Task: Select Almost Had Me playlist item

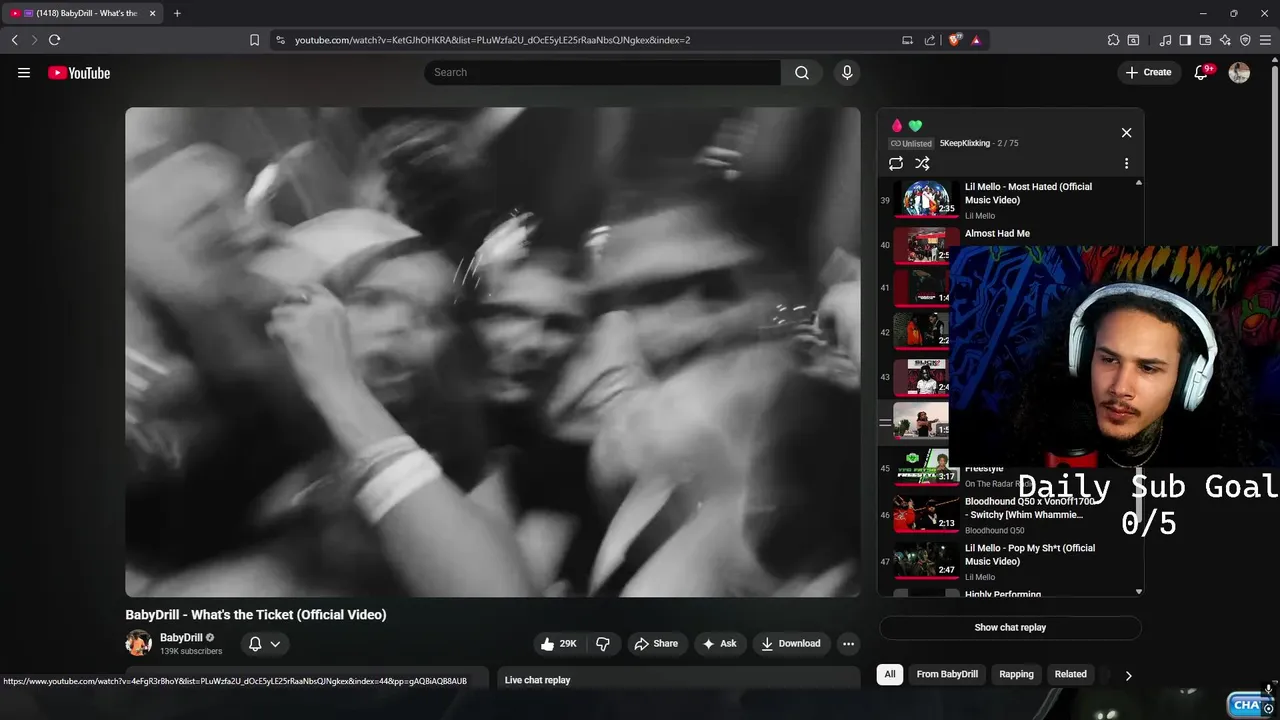Action: point(997,234)
